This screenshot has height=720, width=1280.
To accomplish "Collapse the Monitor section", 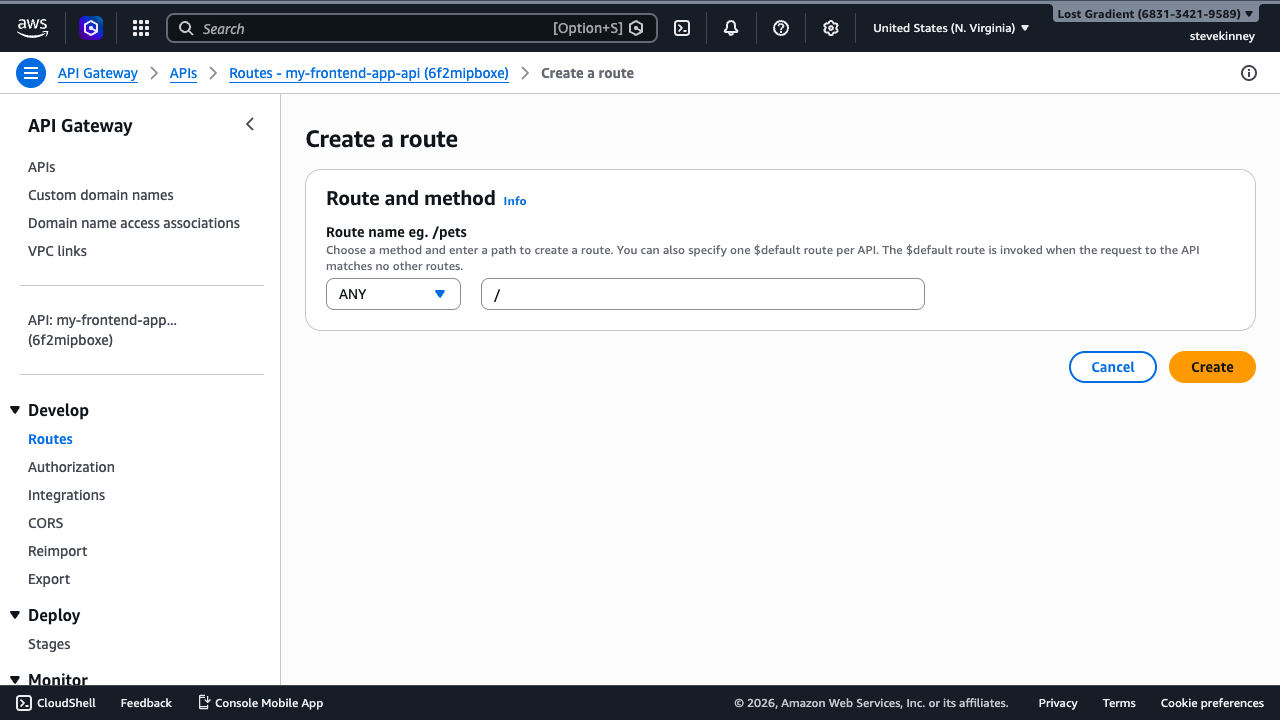I will click(15, 680).
